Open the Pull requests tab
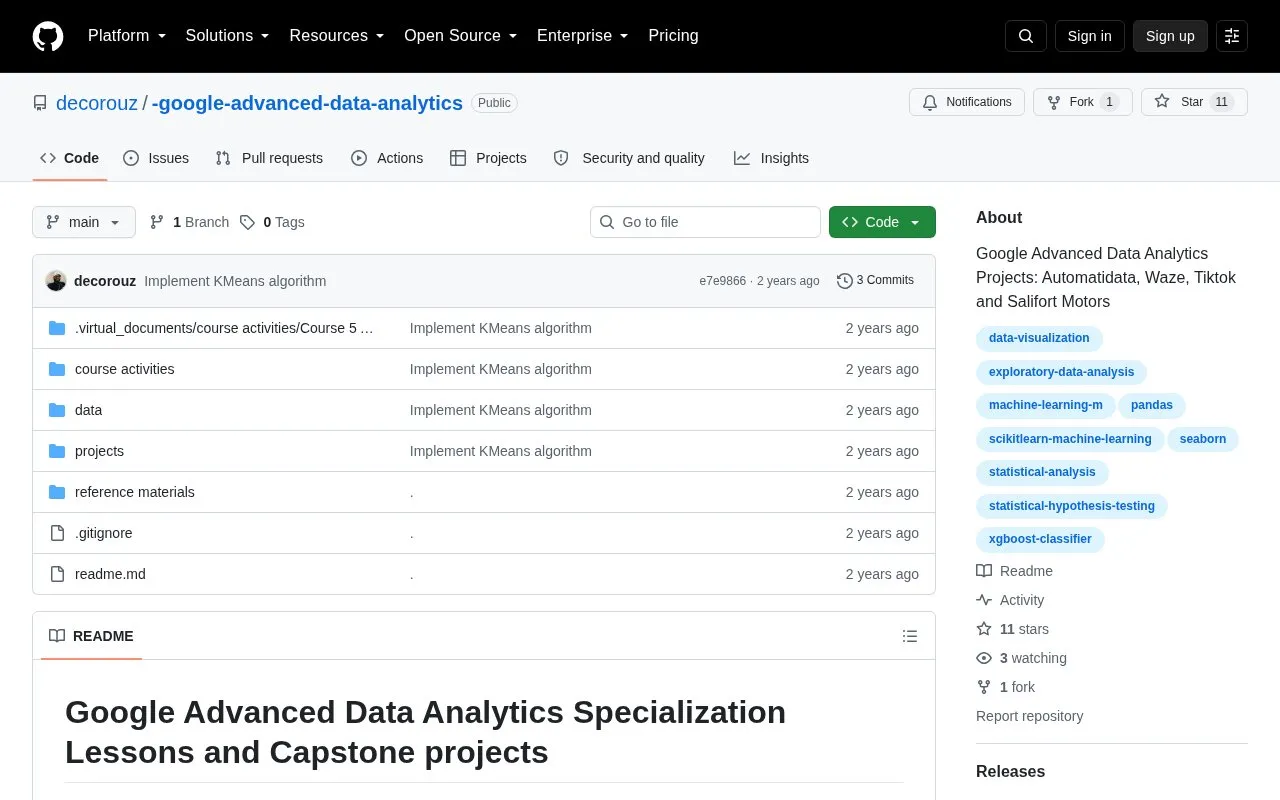The width and height of the screenshot is (1280, 800). tap(269, 158)
